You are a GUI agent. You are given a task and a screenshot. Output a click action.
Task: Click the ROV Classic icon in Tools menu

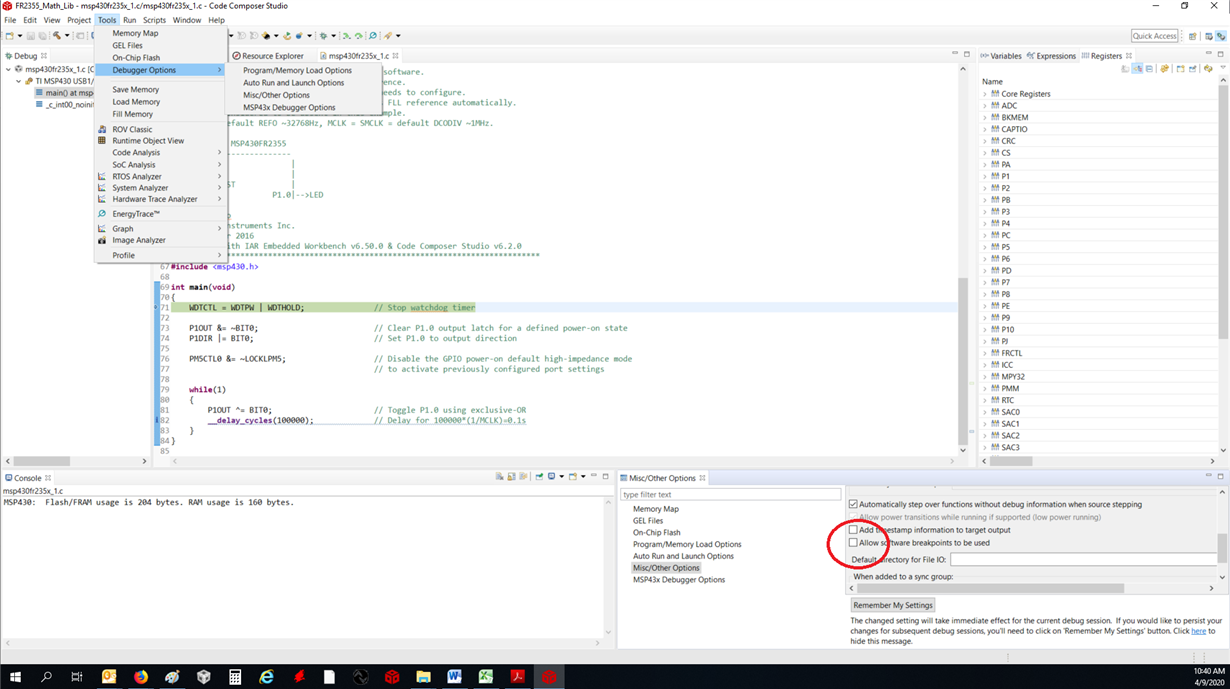click(x=102, y=129)
